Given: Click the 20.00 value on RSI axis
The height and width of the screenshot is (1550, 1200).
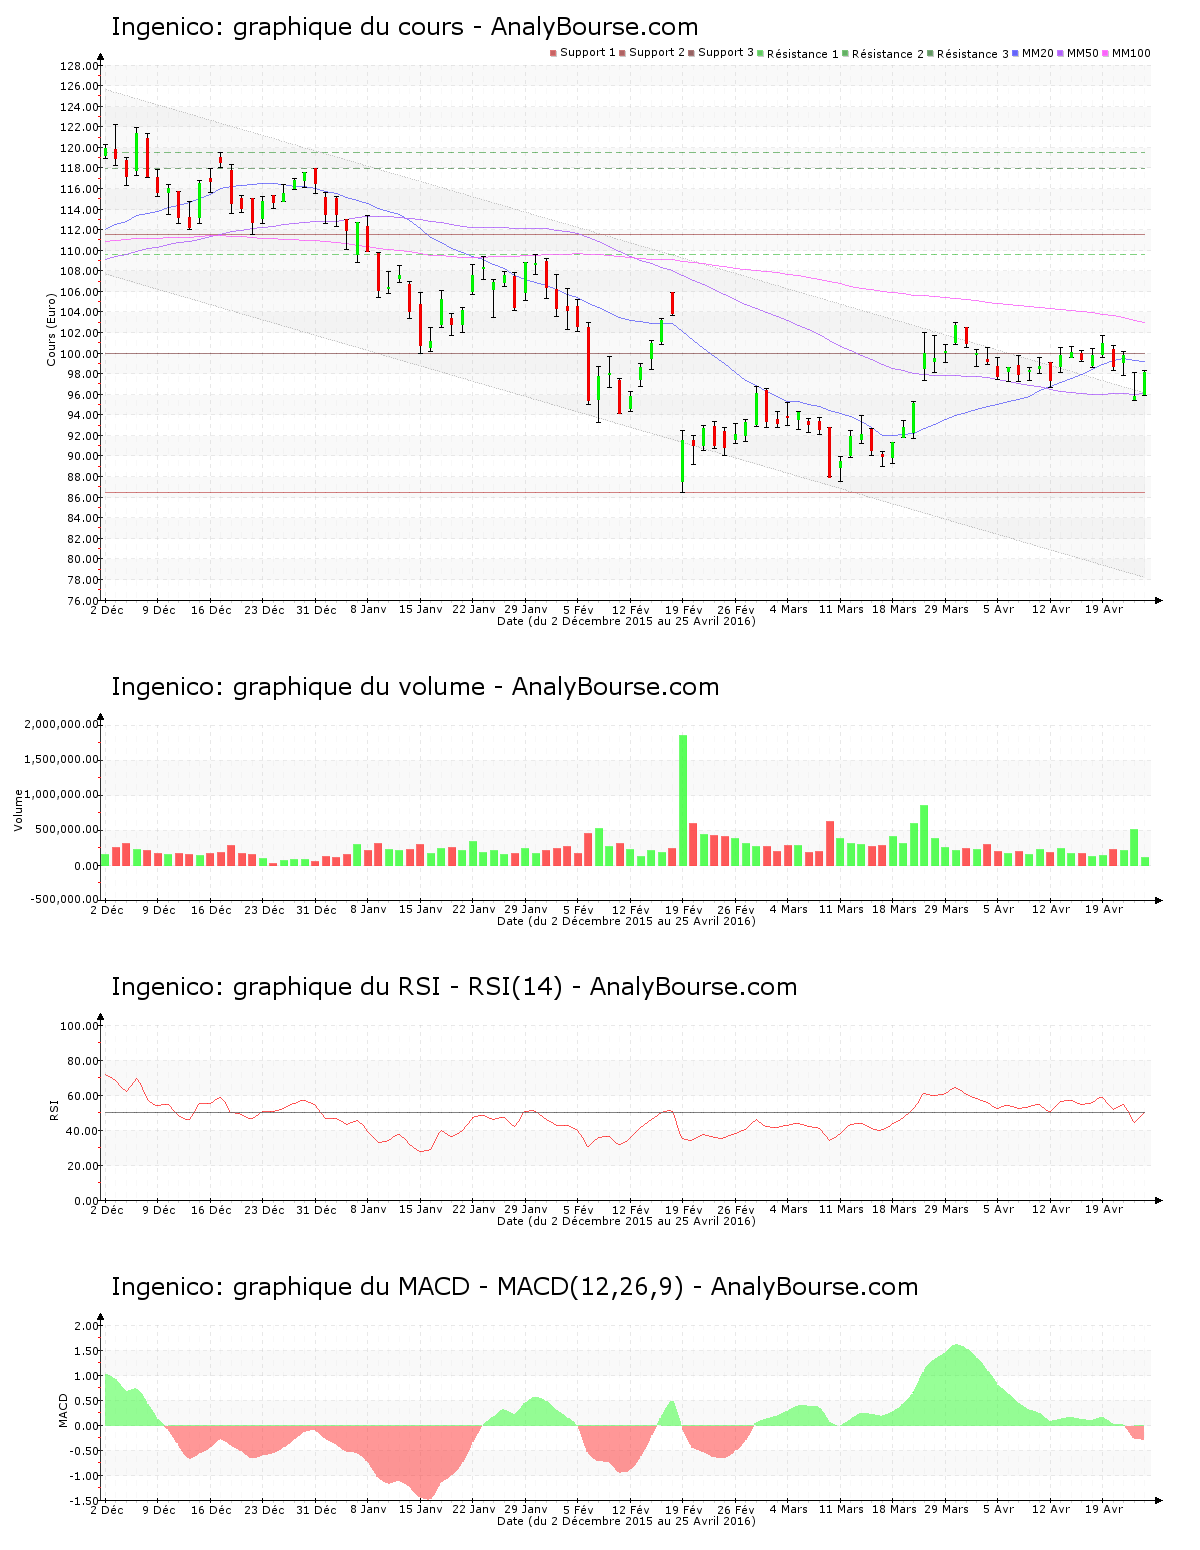Looking at the screenshot, I should (x=82, y=1166).
